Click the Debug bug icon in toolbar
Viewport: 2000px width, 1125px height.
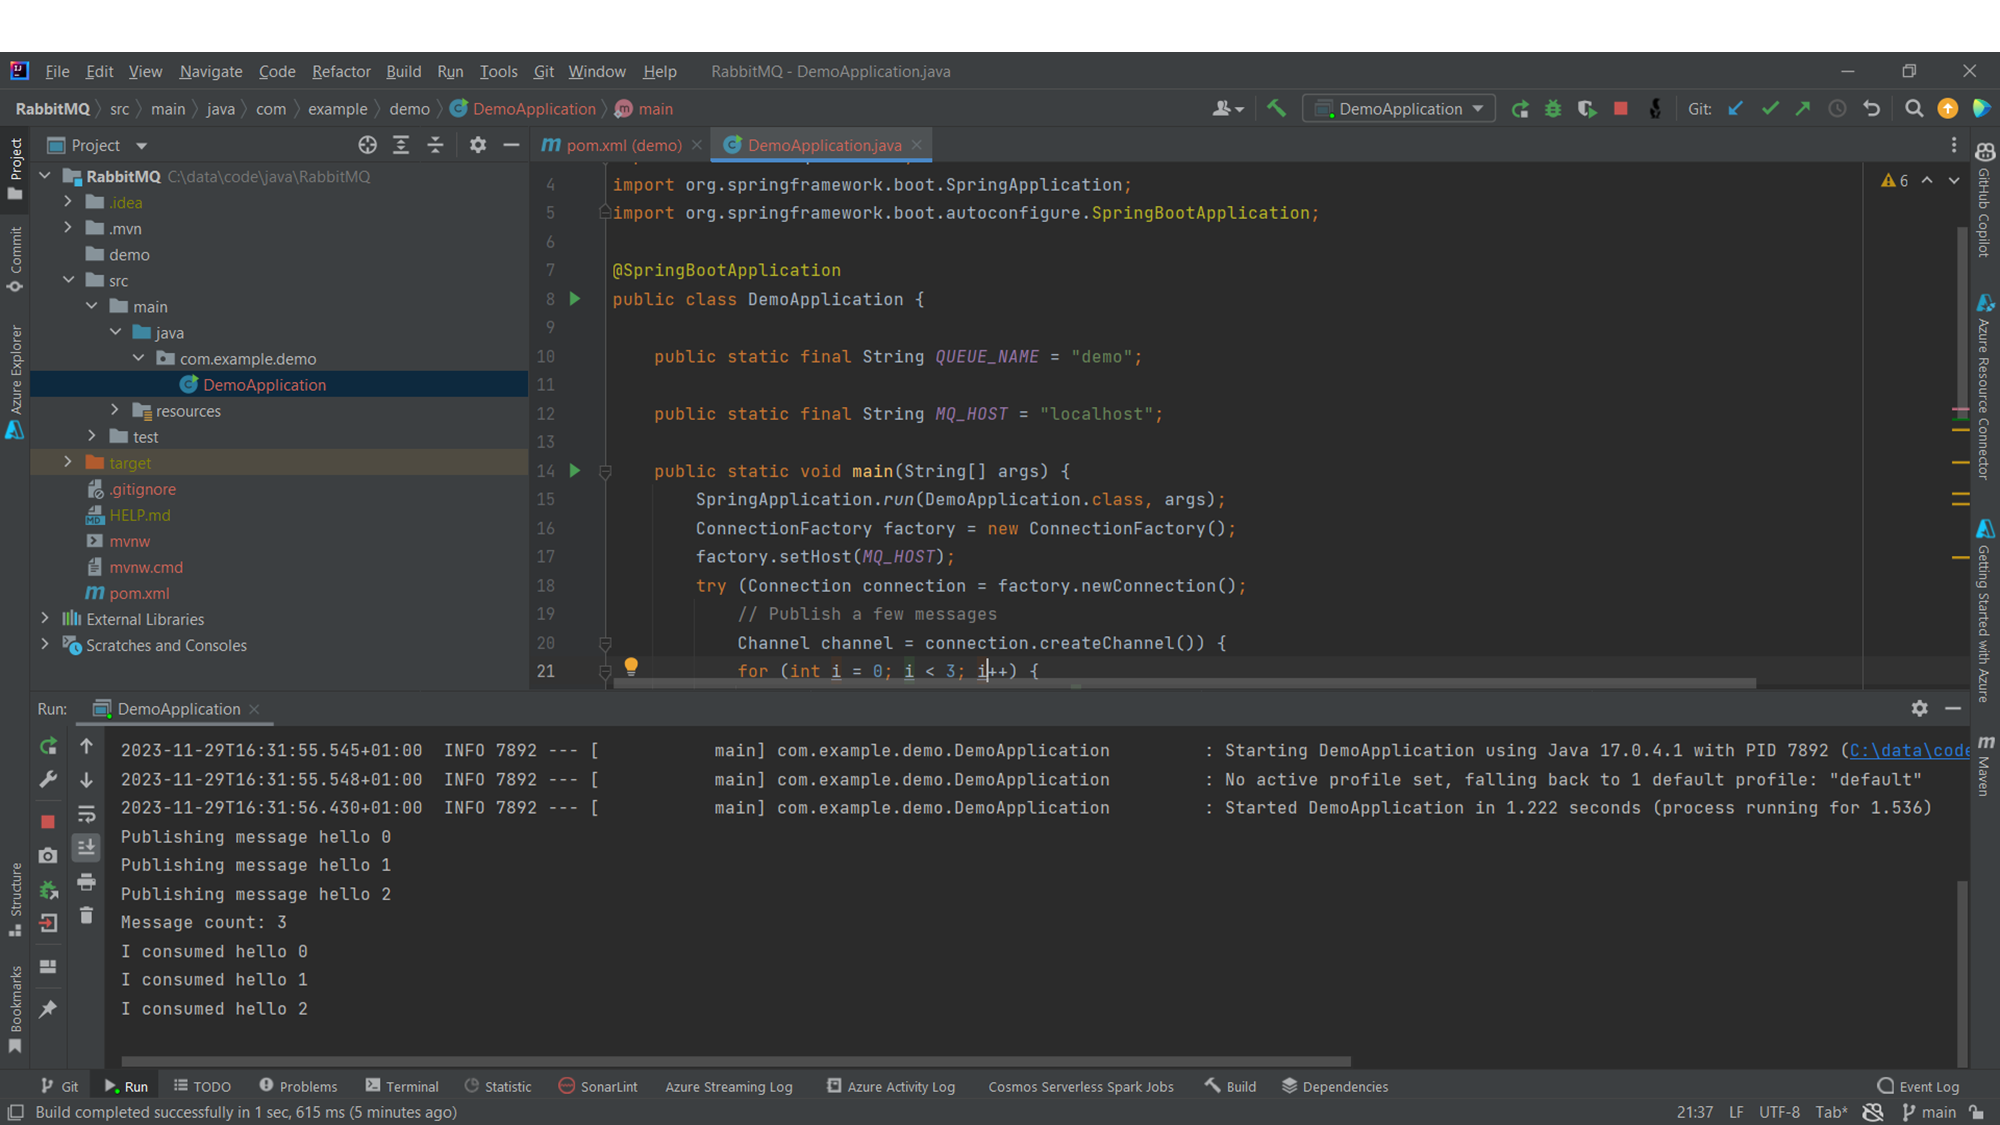click(x=1553, y=109)
